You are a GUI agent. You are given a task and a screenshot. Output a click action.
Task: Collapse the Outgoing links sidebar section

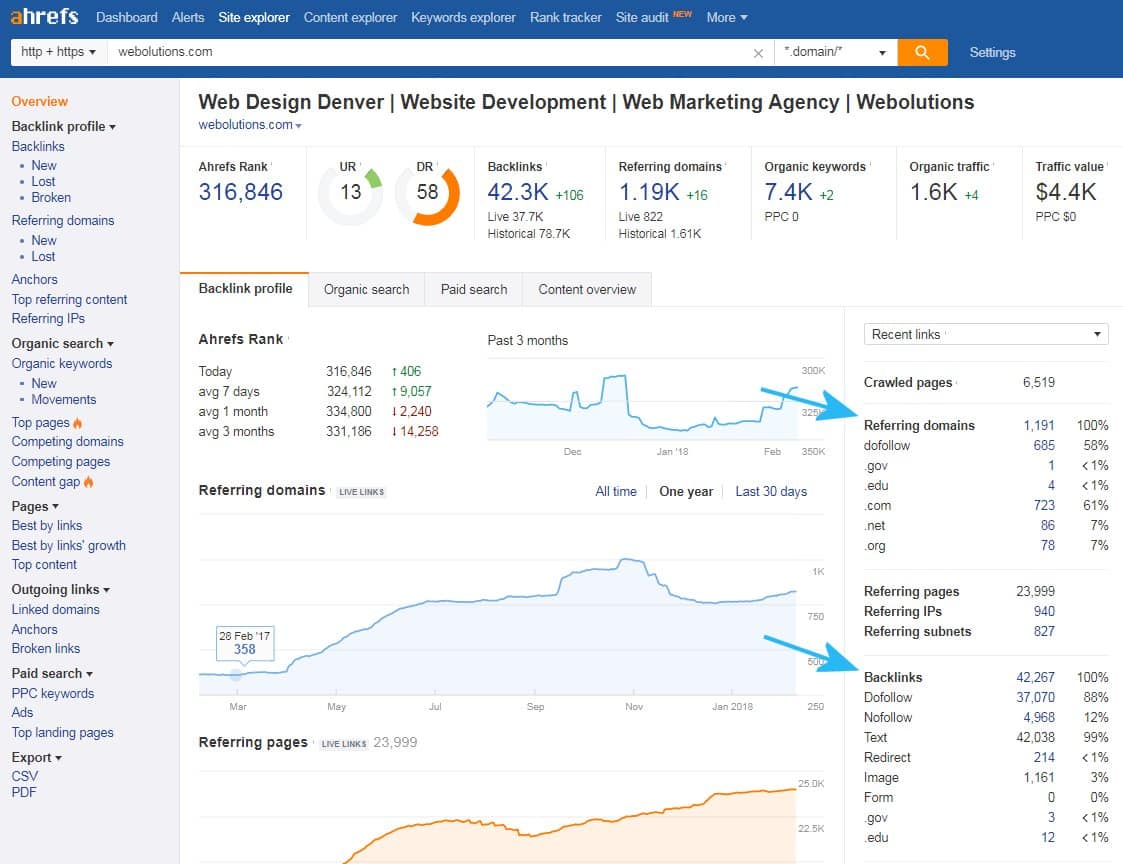coord(61,590)
